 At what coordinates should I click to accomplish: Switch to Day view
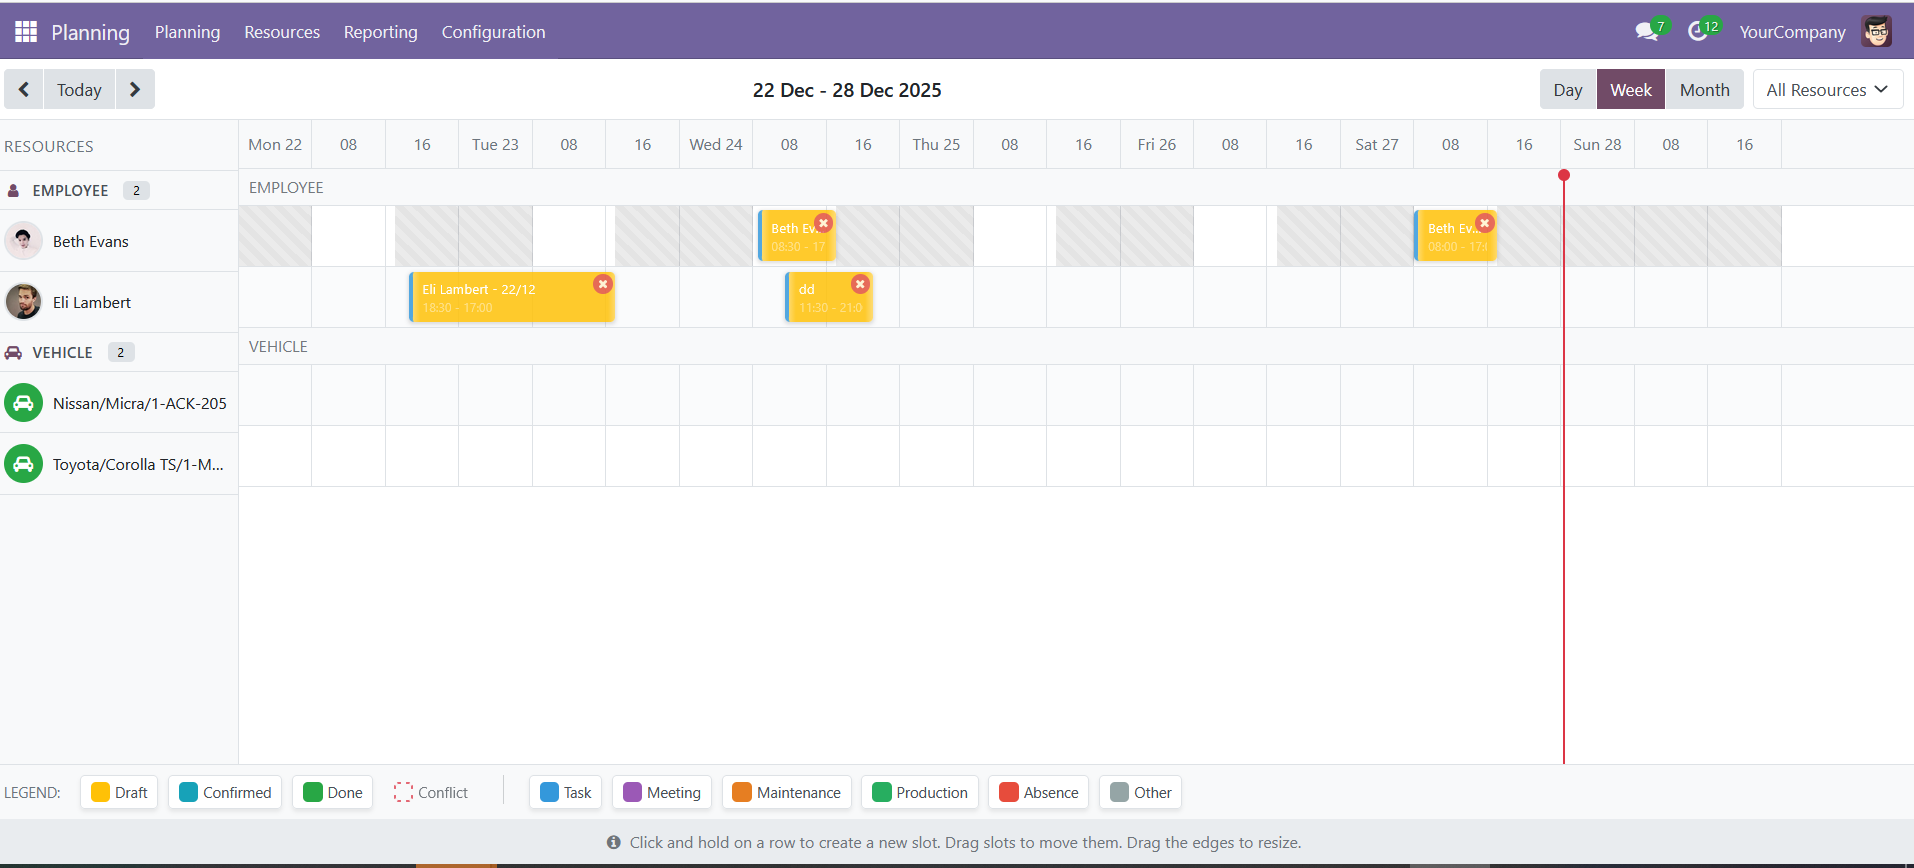click(1568, 90)
